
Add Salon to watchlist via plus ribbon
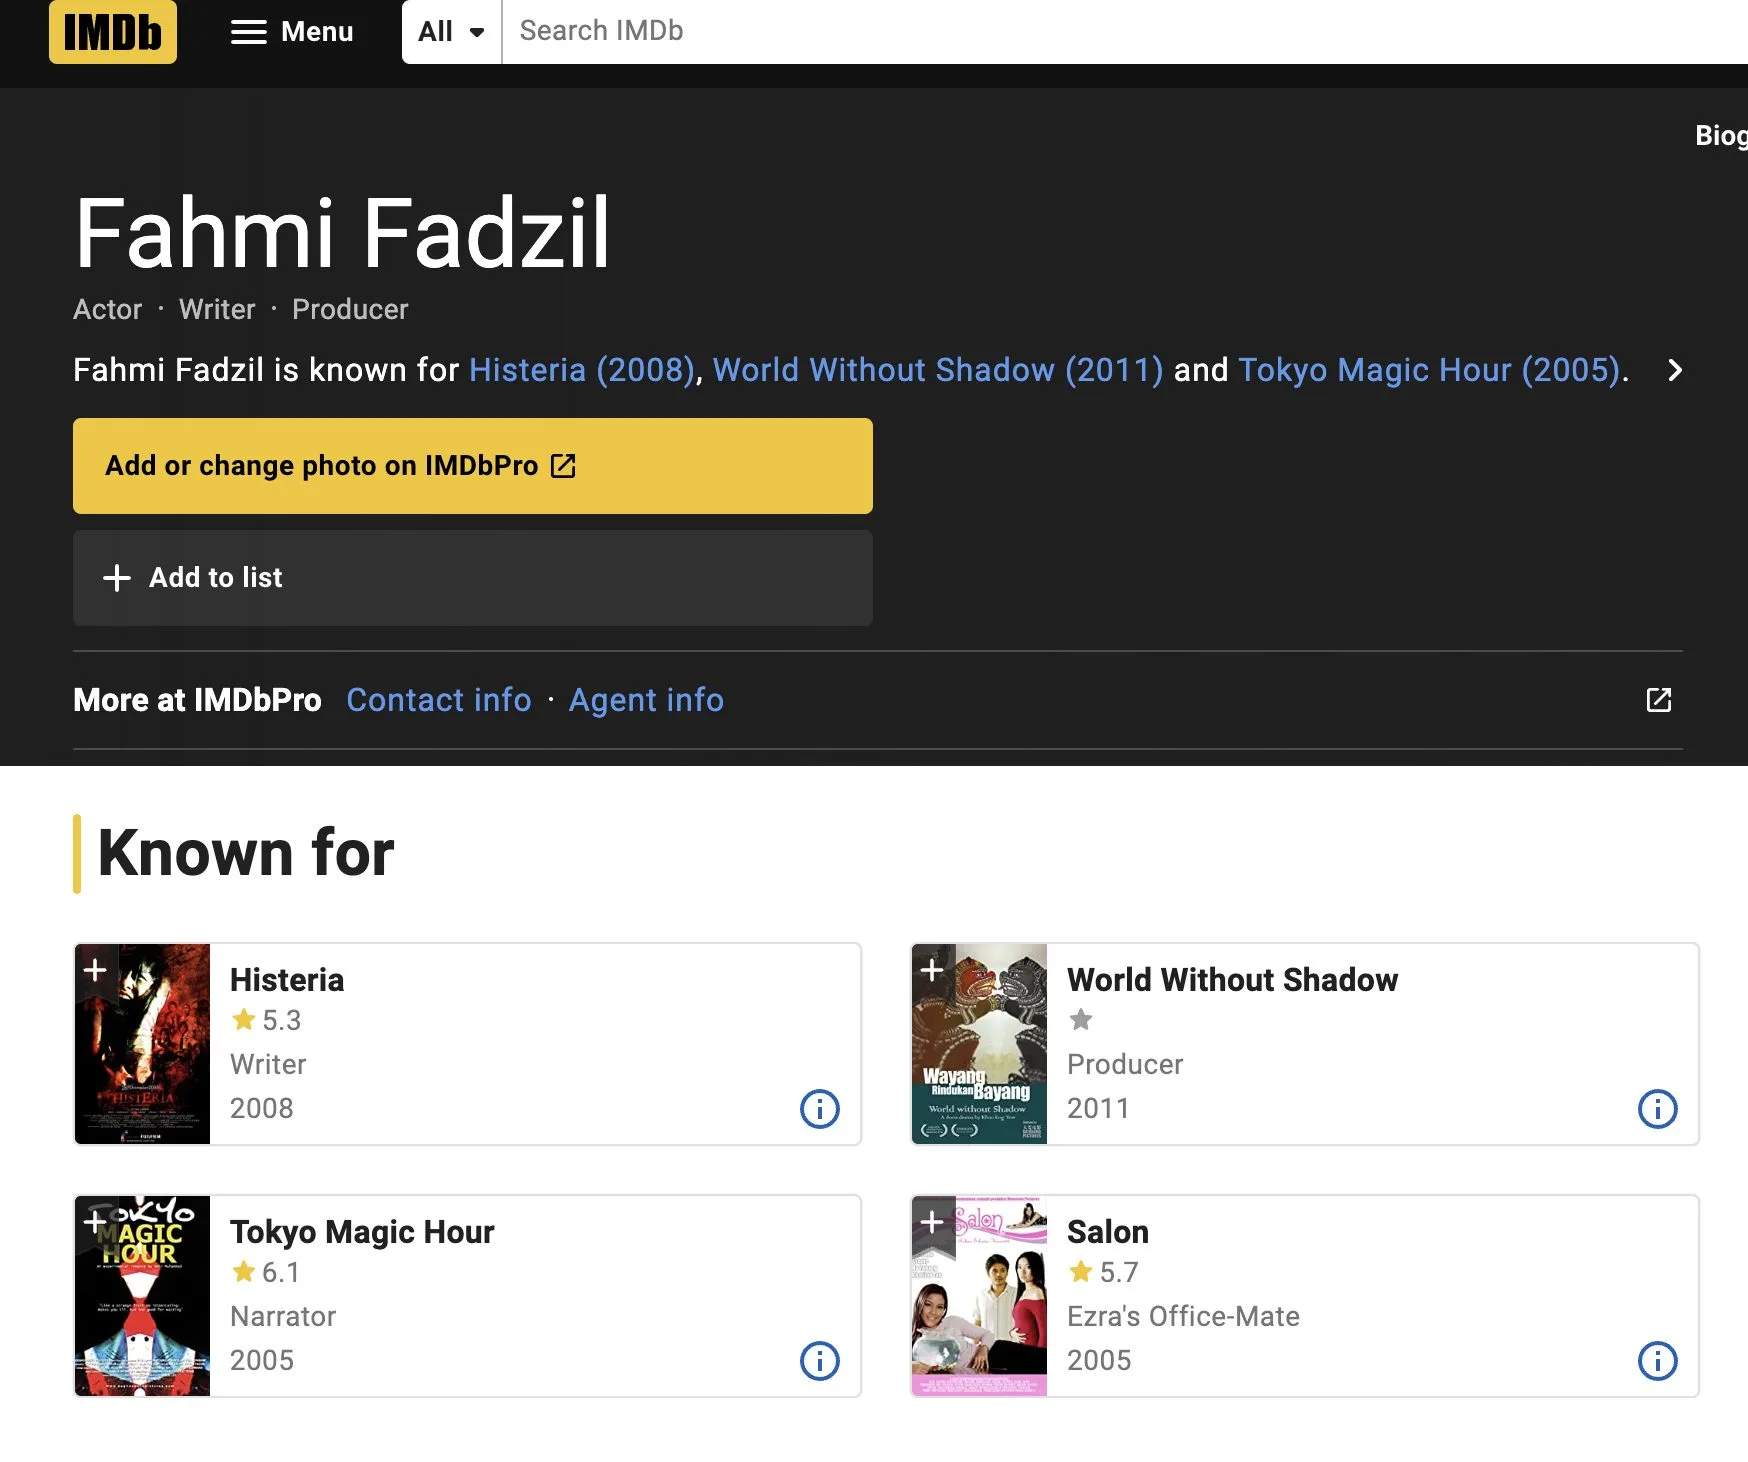pos(932,1222)
